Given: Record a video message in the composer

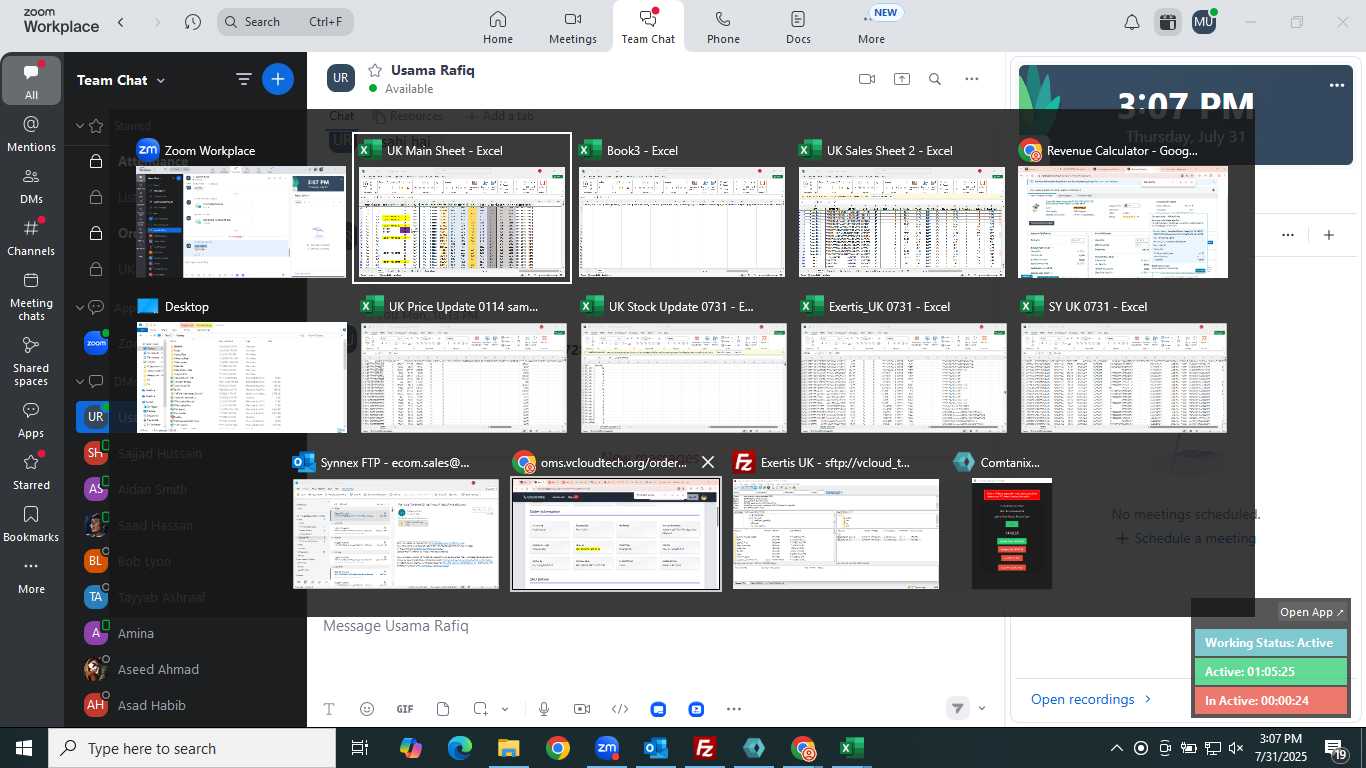Looking at the screenshot, I should 582,709.
